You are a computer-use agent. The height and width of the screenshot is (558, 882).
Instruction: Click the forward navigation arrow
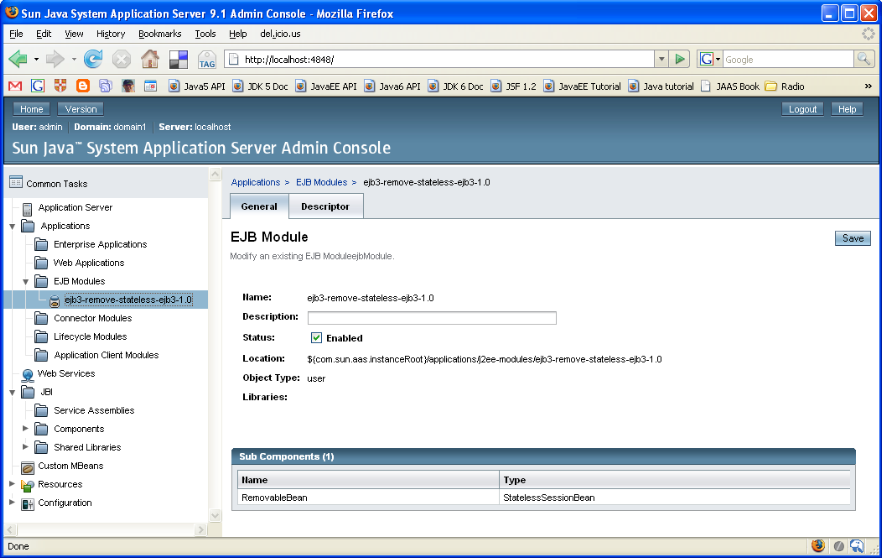coord(56,58)
